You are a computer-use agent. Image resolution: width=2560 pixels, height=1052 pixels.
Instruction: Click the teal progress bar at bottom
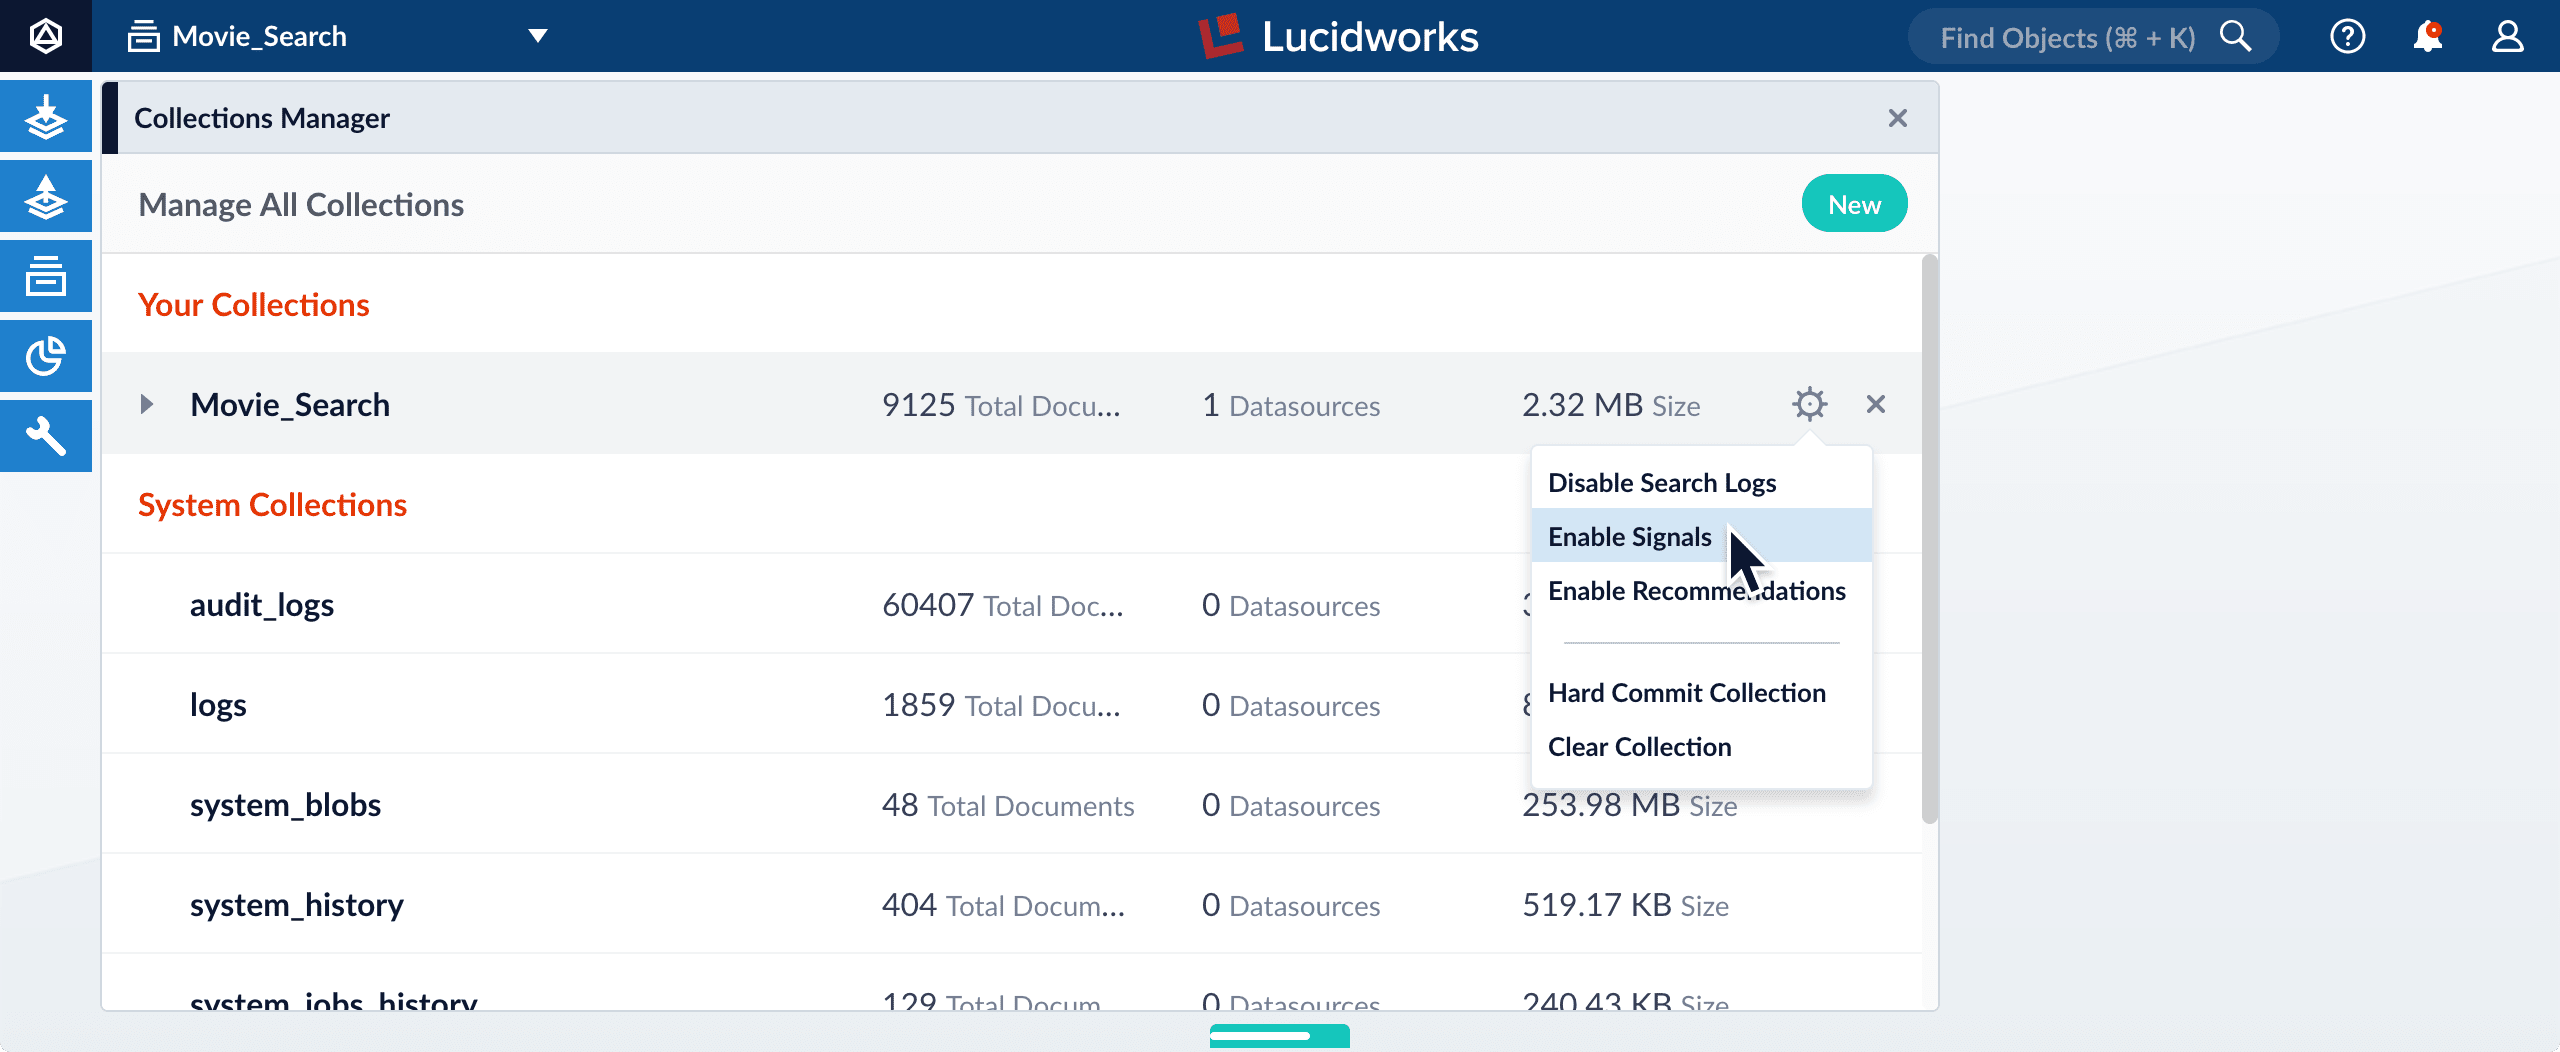[1279, 1036]
